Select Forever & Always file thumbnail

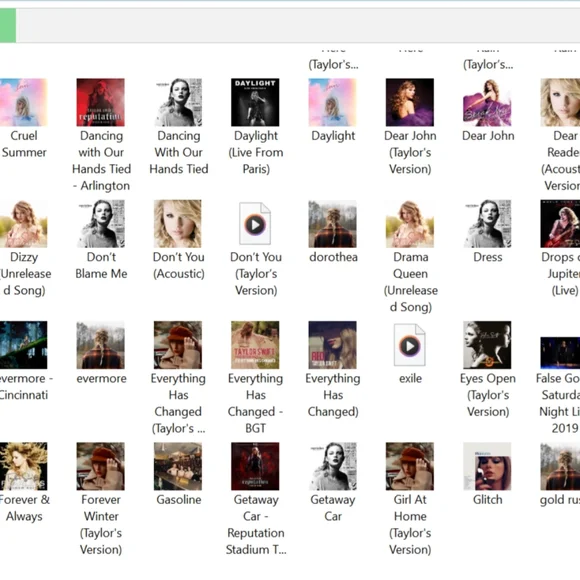pyautogui.click(x=24, y=466)
